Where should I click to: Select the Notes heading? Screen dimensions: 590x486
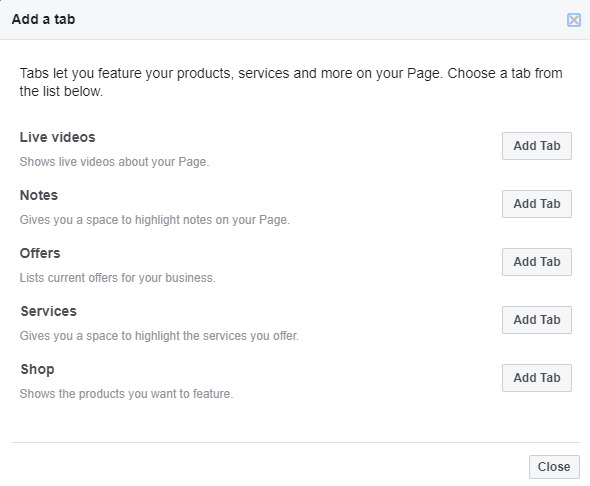(39, 195)
